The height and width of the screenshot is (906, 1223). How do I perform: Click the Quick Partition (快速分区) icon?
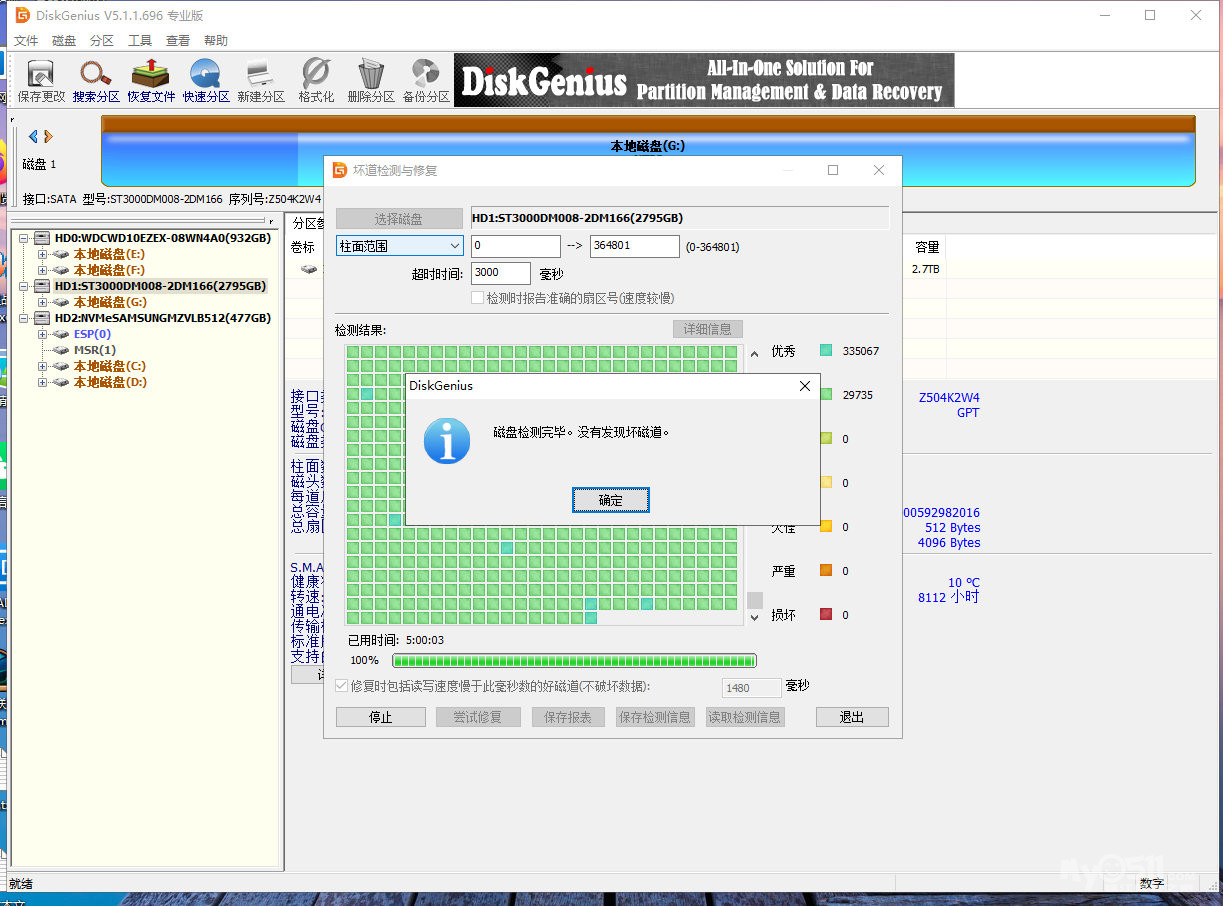[206, 80]
